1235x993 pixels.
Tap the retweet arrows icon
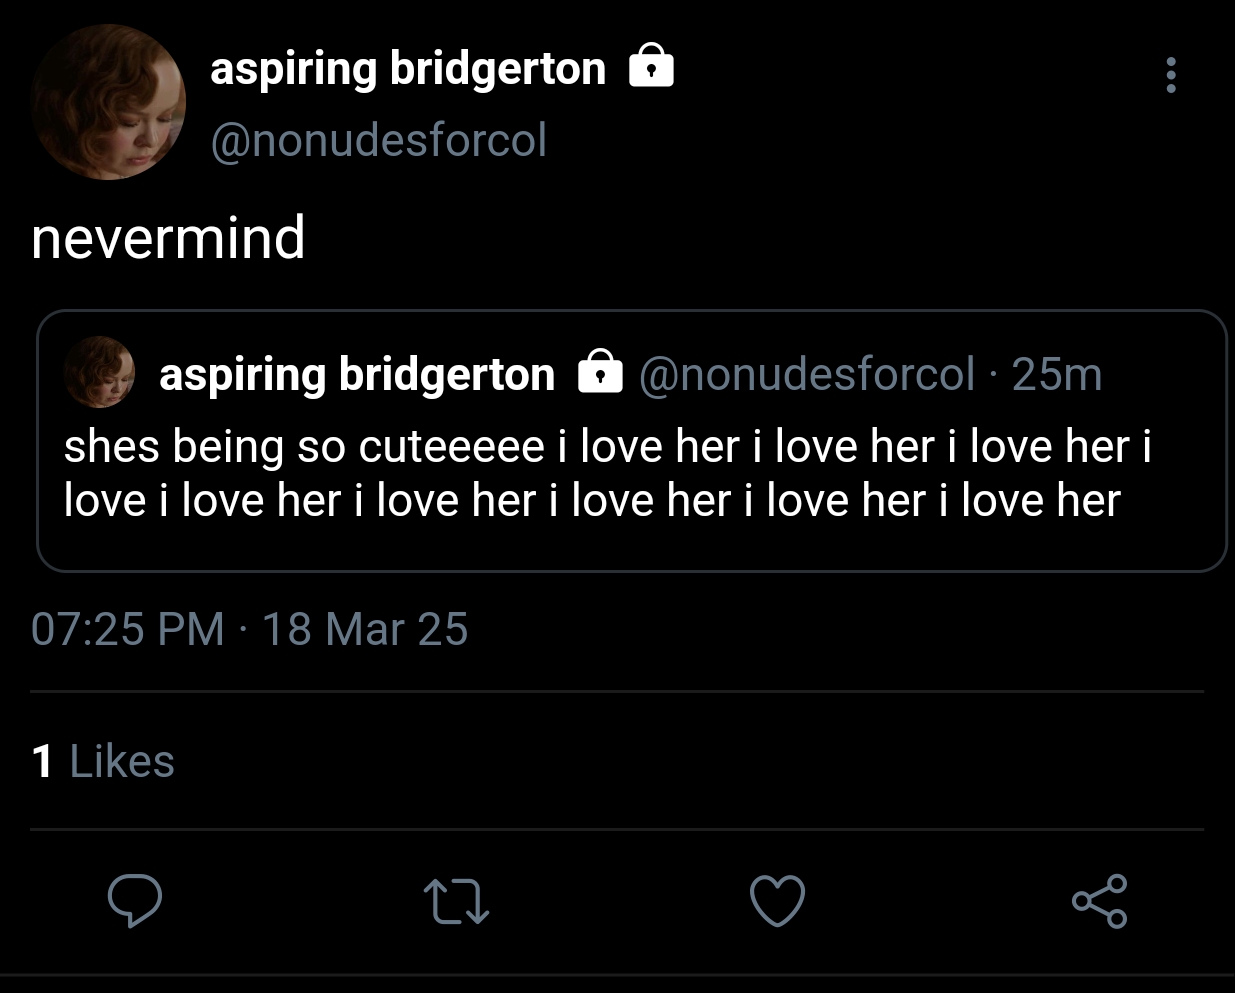click(x=456, y=900)
